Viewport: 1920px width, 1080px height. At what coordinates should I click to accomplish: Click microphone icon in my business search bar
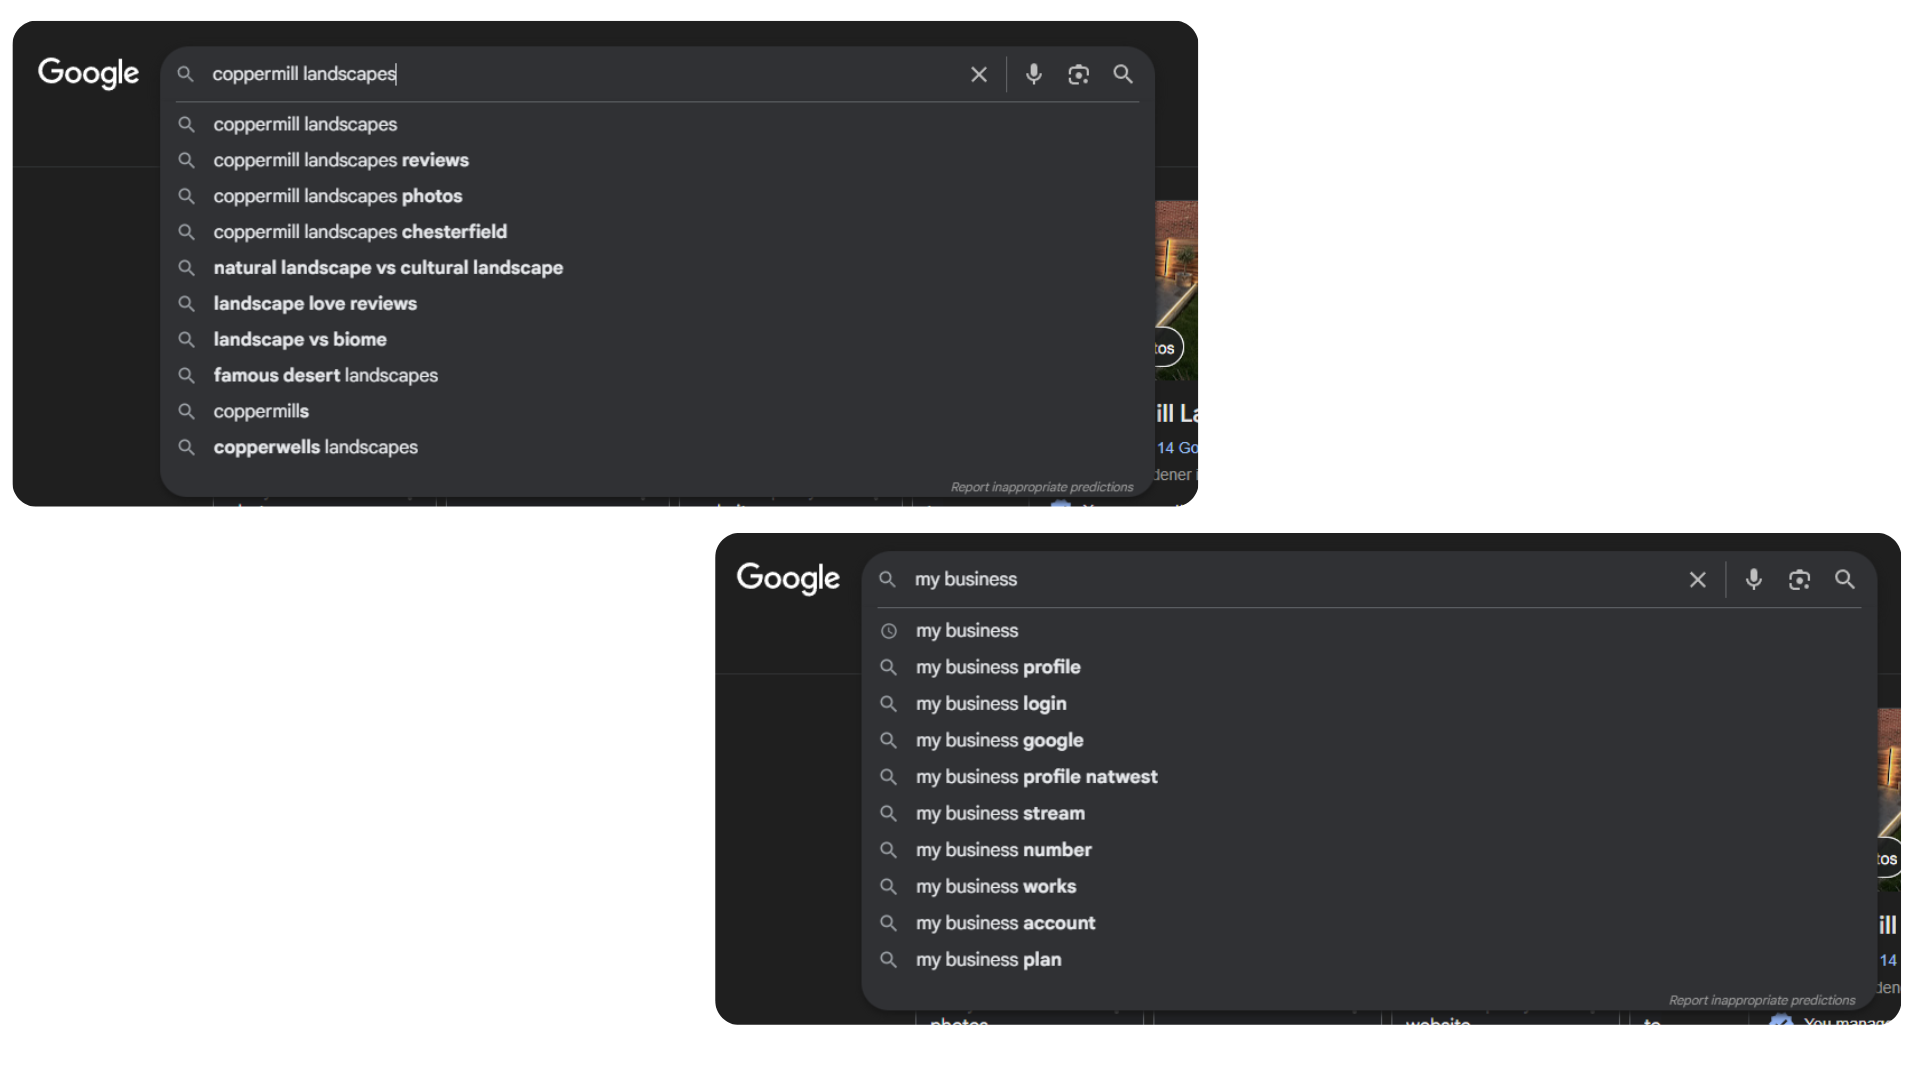[x=1753, y=579]
